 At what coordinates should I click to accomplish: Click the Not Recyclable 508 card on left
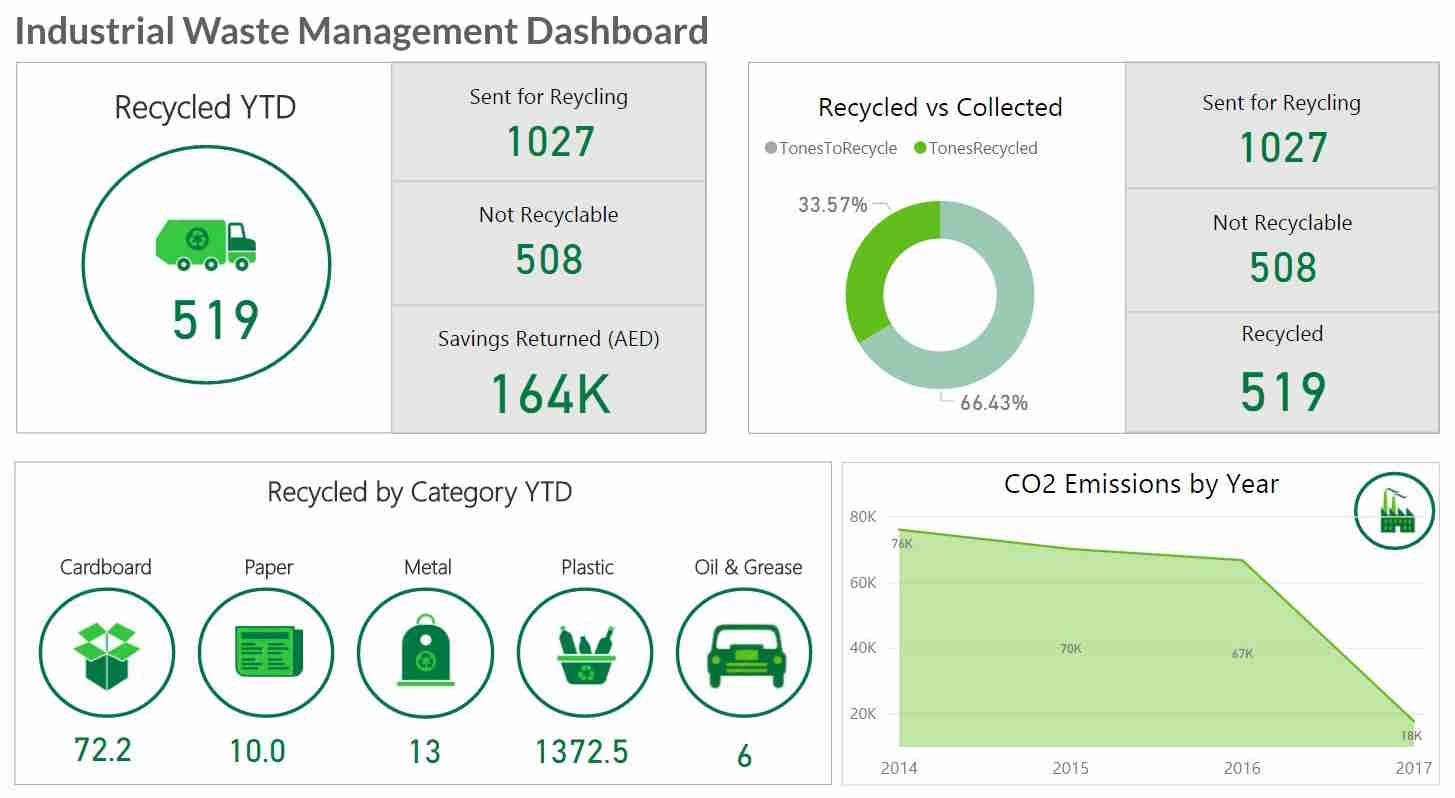pos(548,243)
